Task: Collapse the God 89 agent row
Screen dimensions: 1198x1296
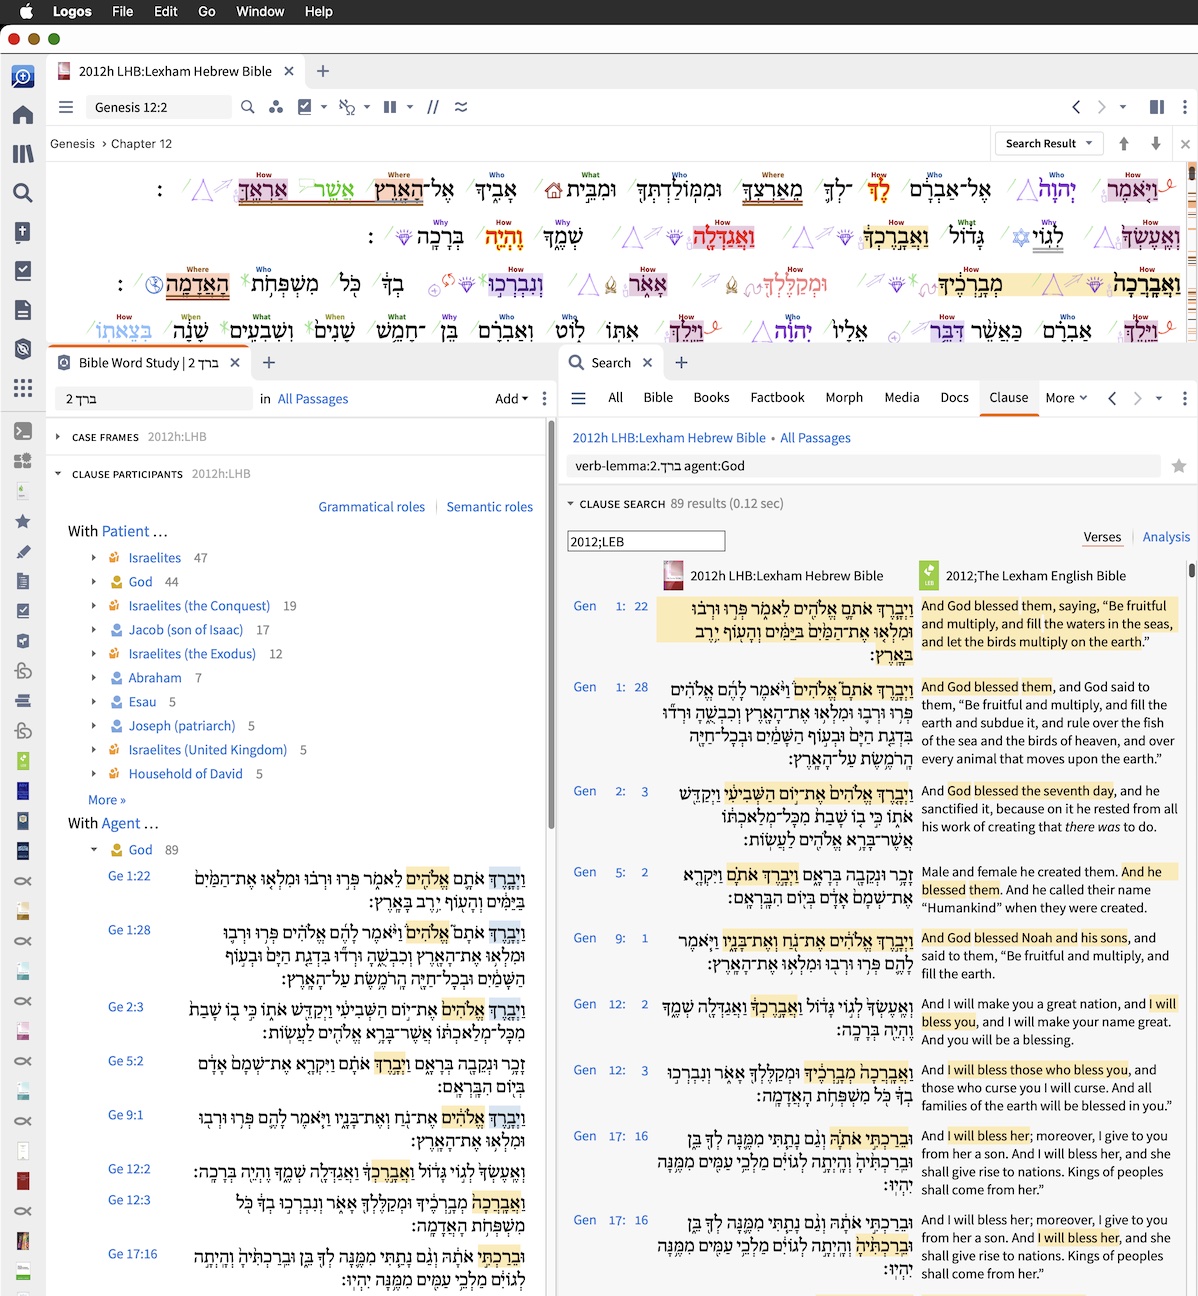Action: [x=94, y=850]
